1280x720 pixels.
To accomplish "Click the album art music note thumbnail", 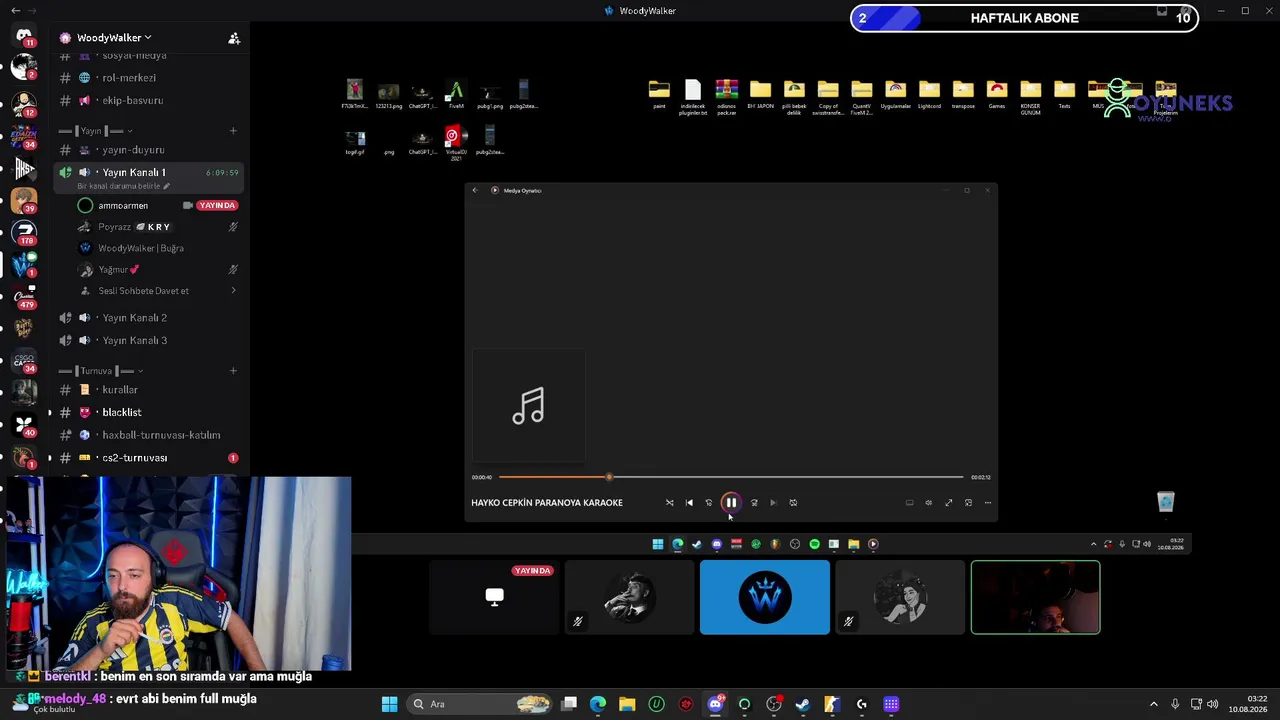I will [x=528, y=406].
